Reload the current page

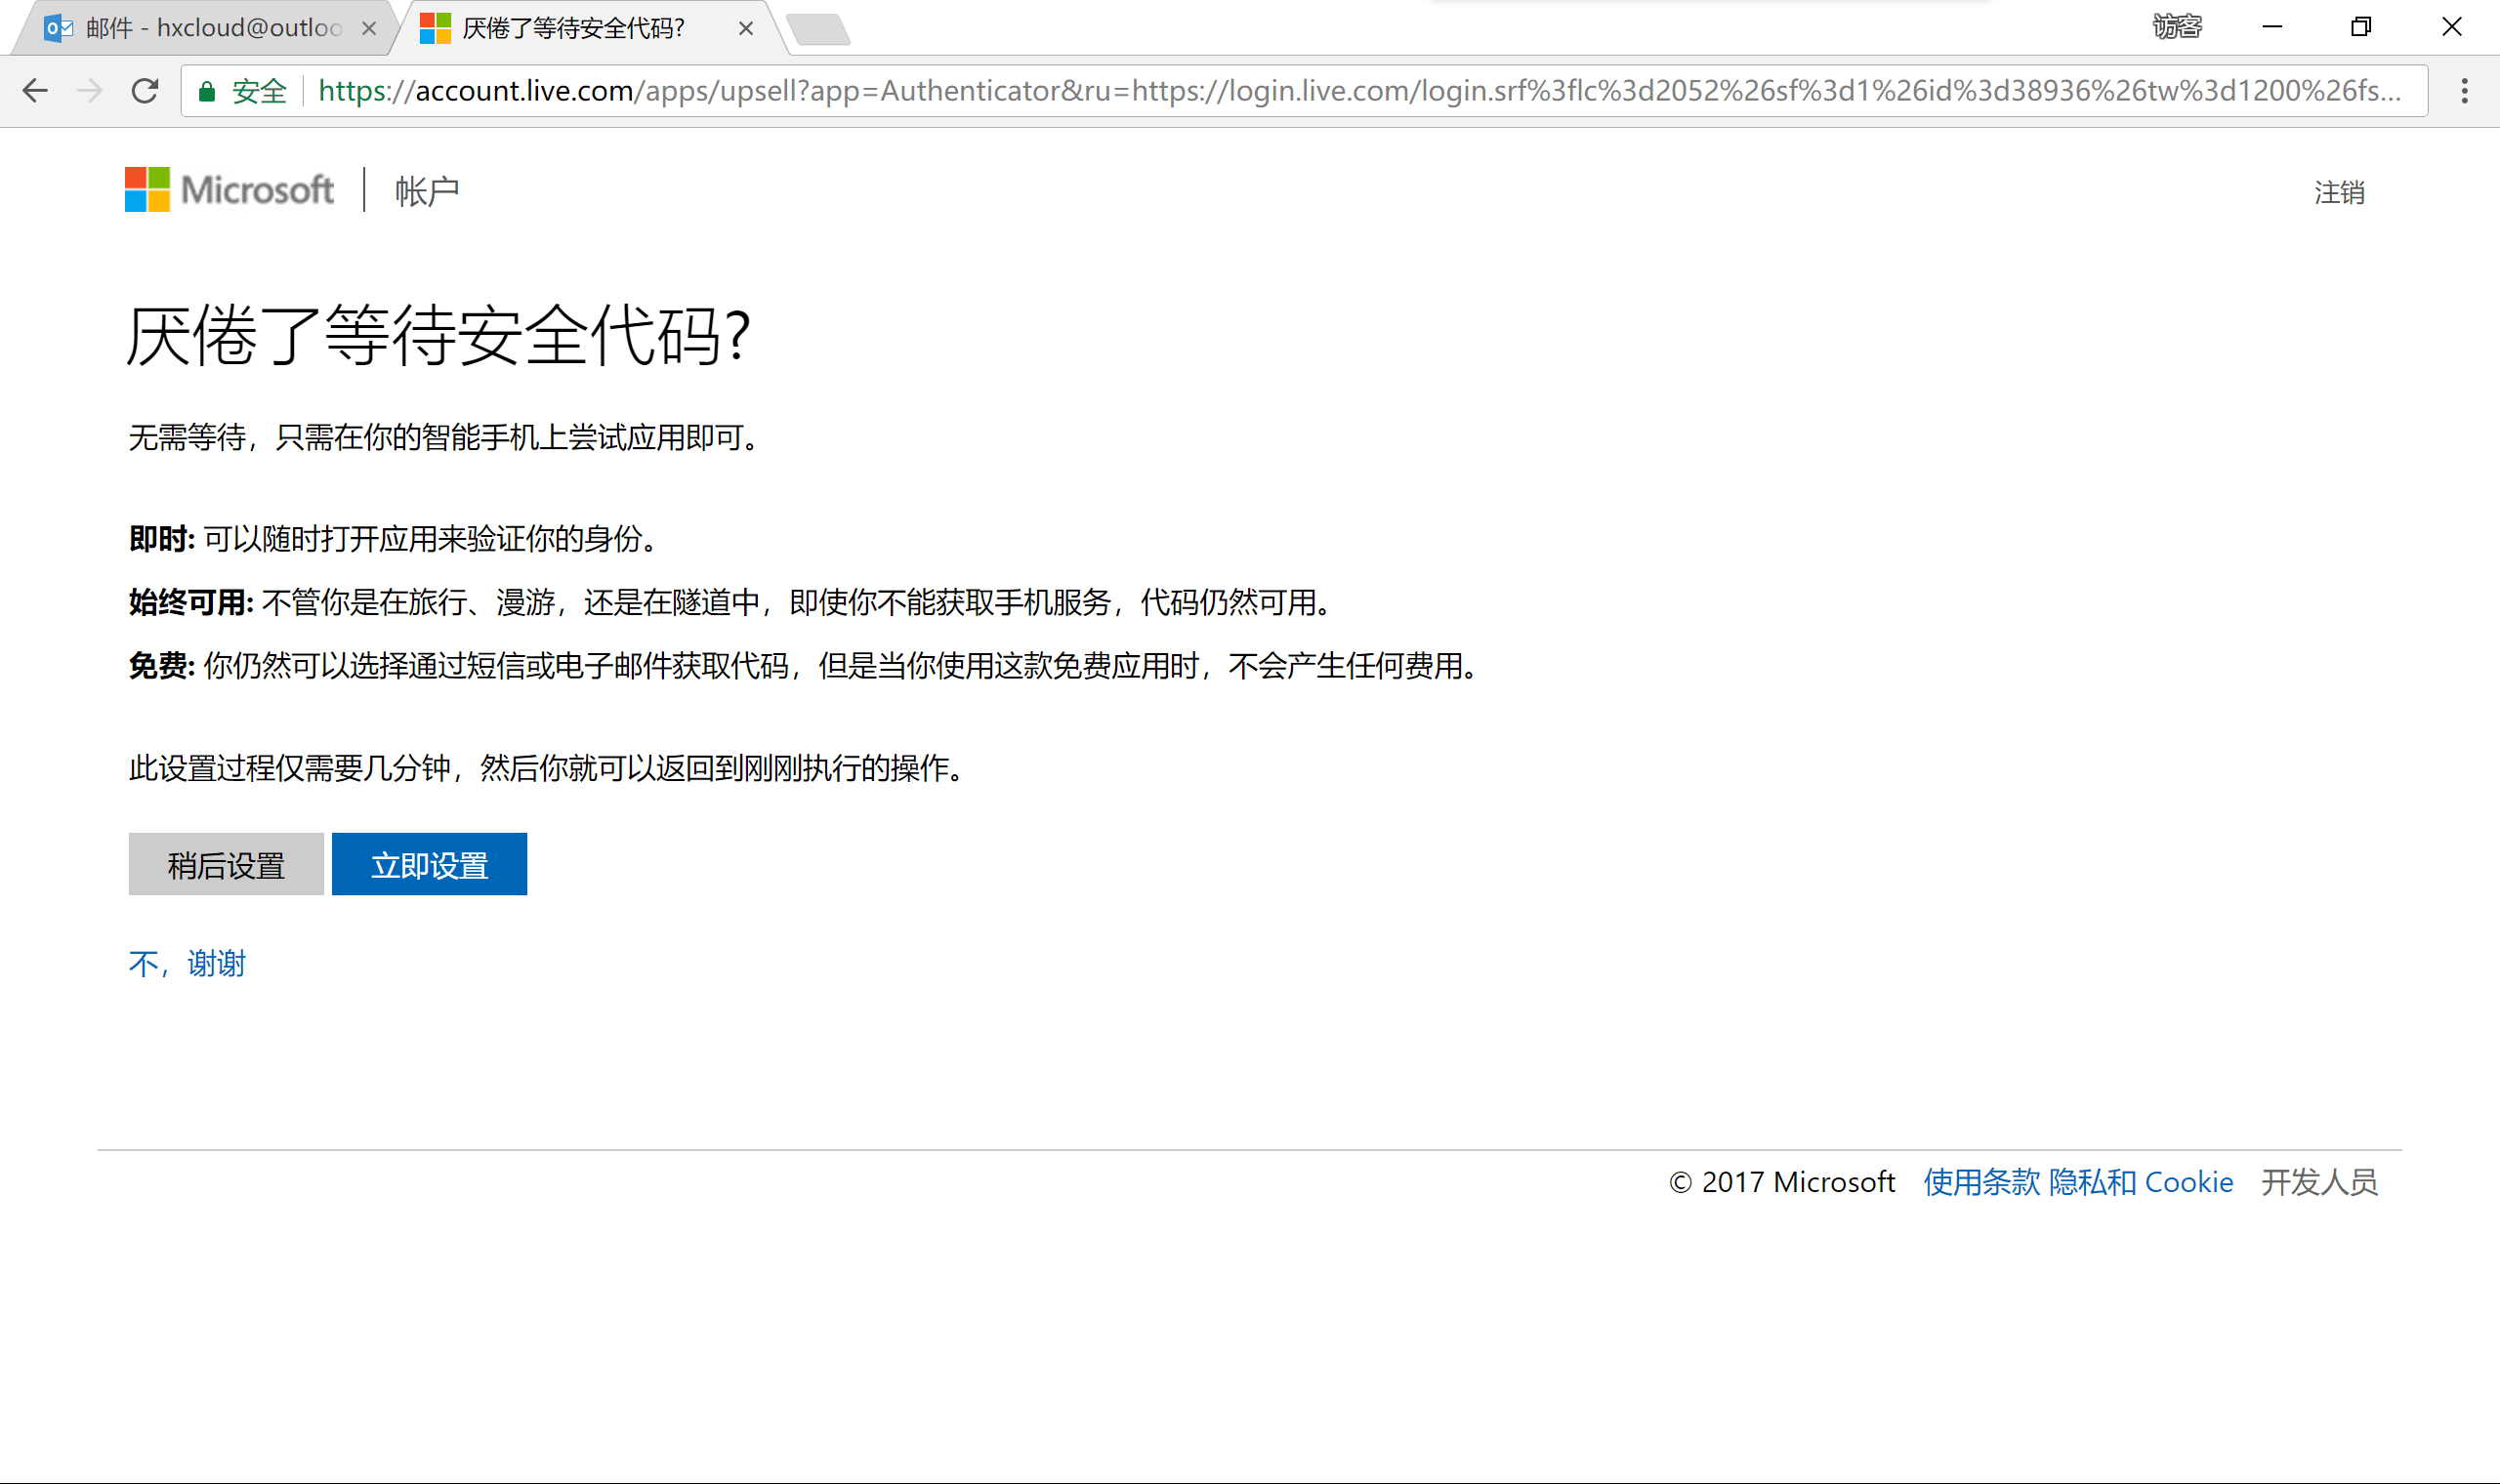(145, 91)
